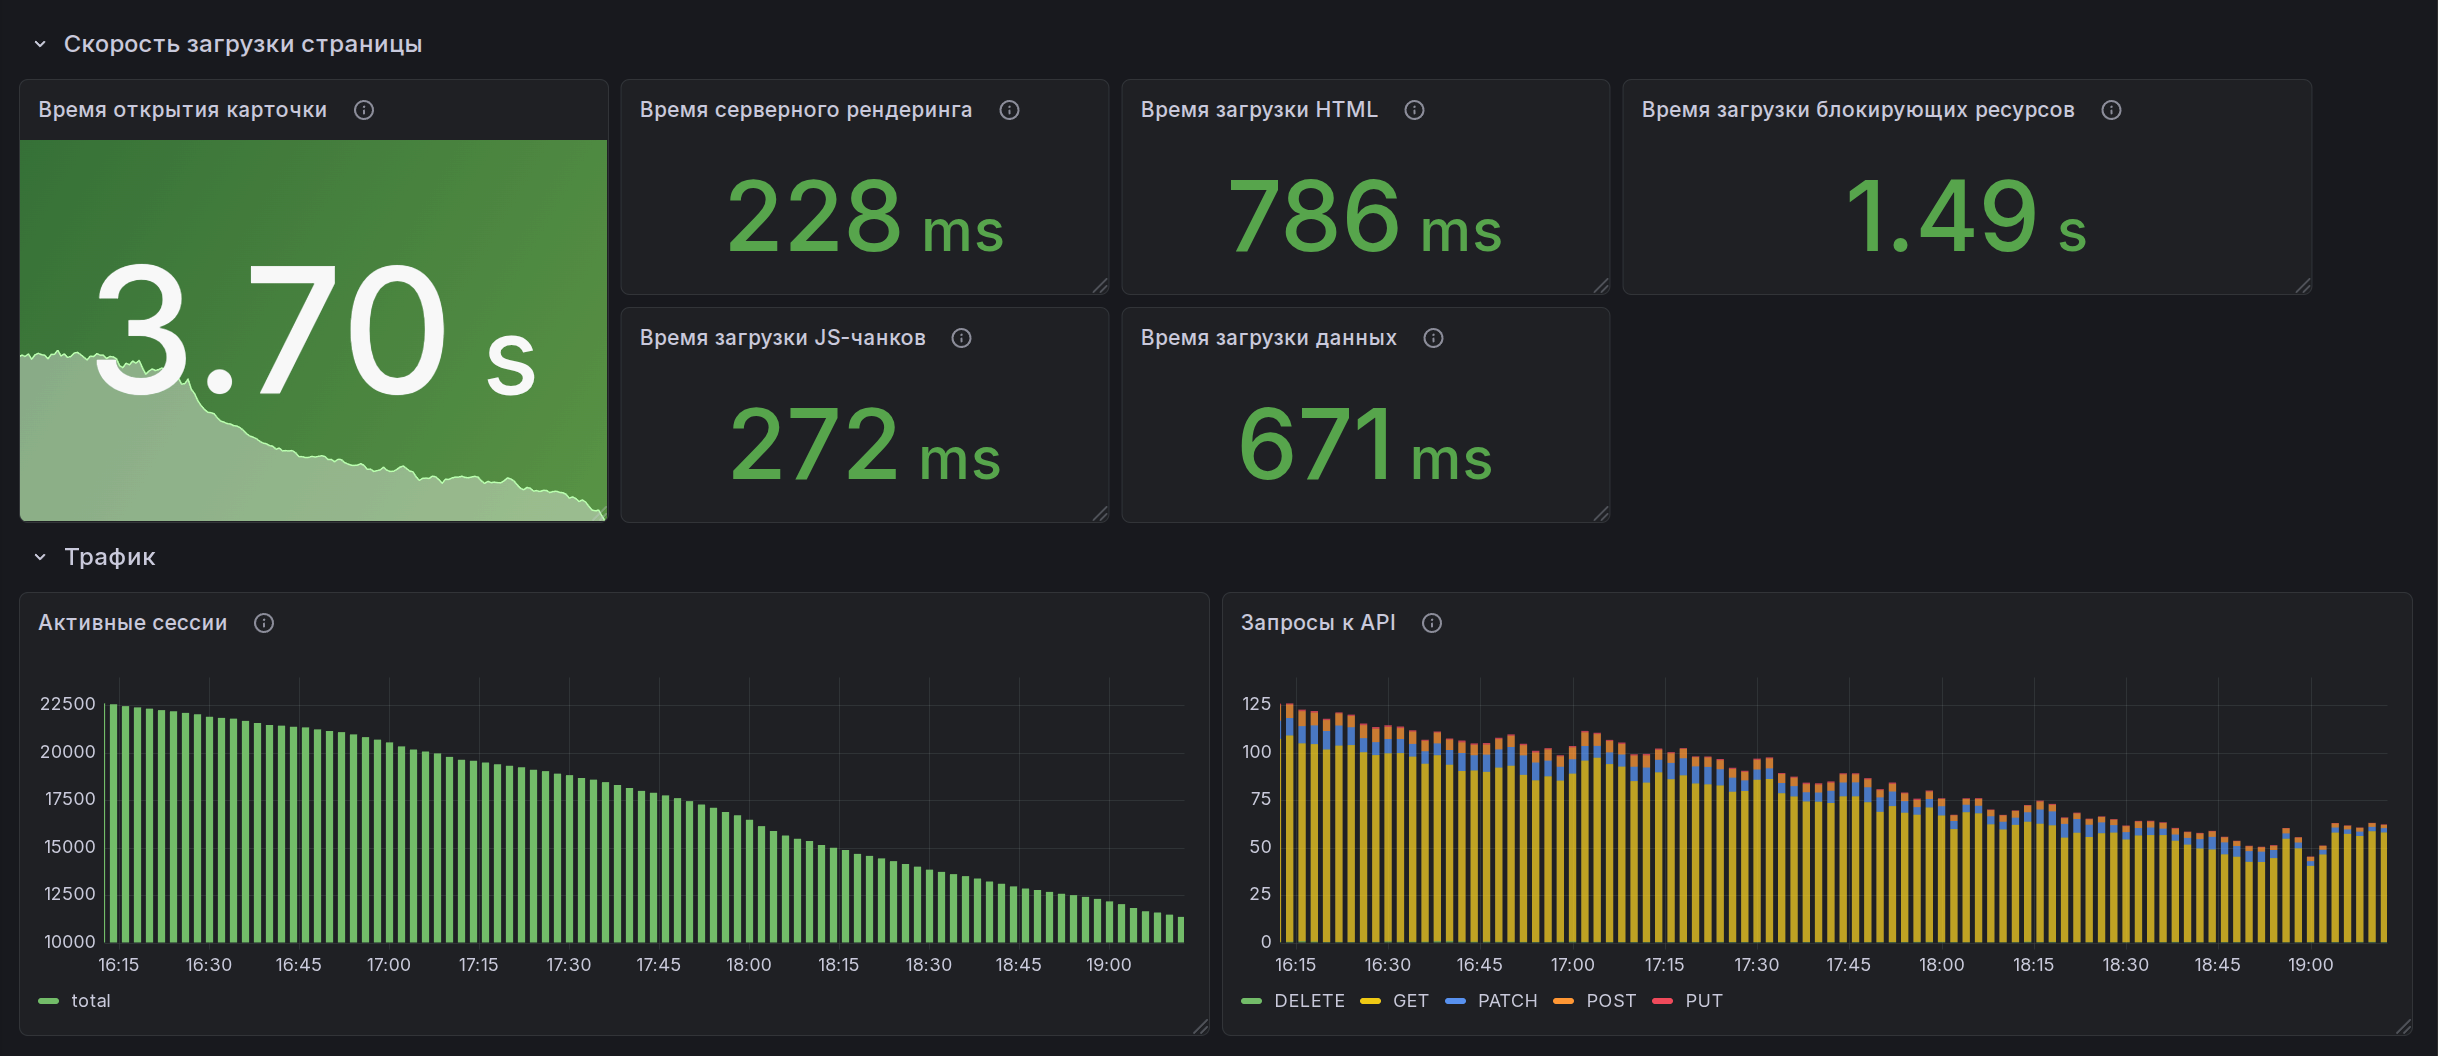Click the 125 y-axis label in API chart
This screenshot has height=1056, width=2438.
(x=1257, y=704)
